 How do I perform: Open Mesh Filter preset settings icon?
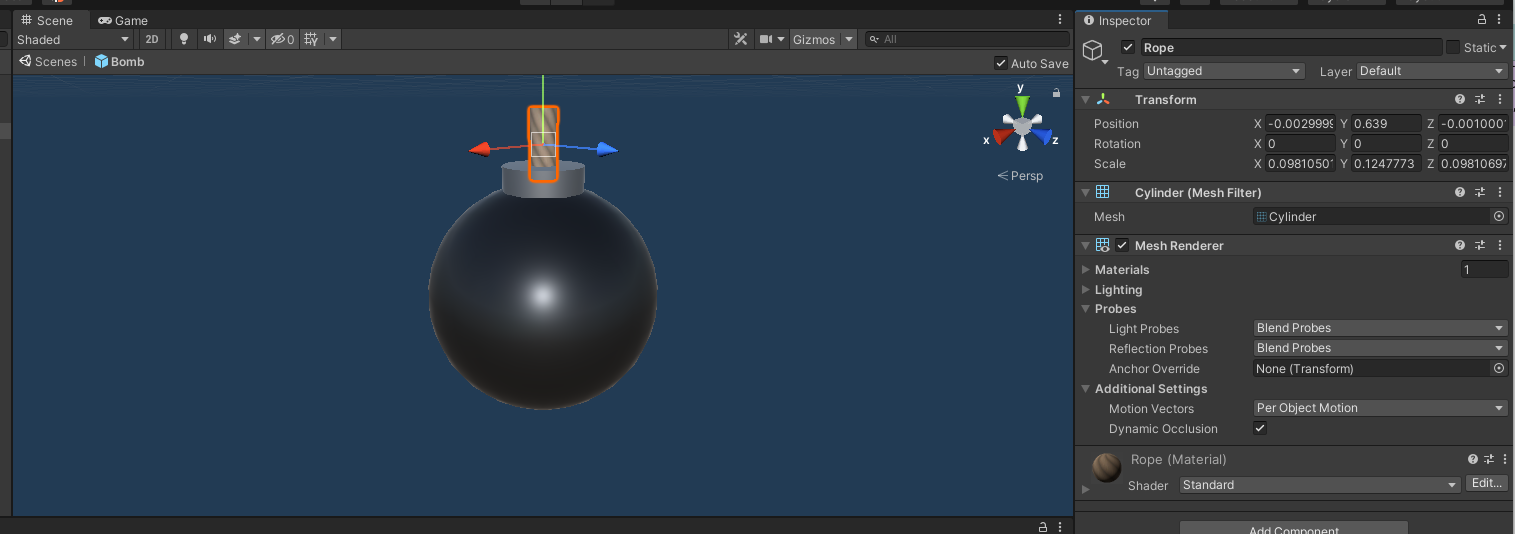[x=1480, y=192]
